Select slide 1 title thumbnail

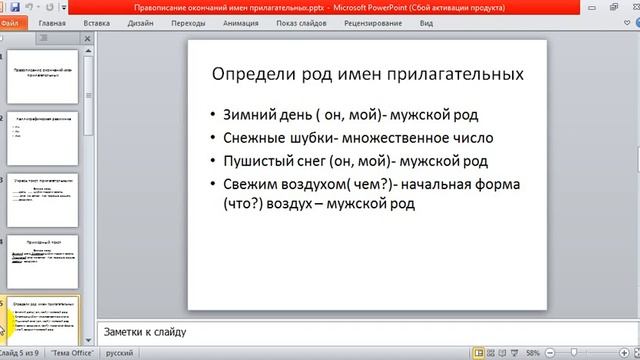(x=42, y=77)
